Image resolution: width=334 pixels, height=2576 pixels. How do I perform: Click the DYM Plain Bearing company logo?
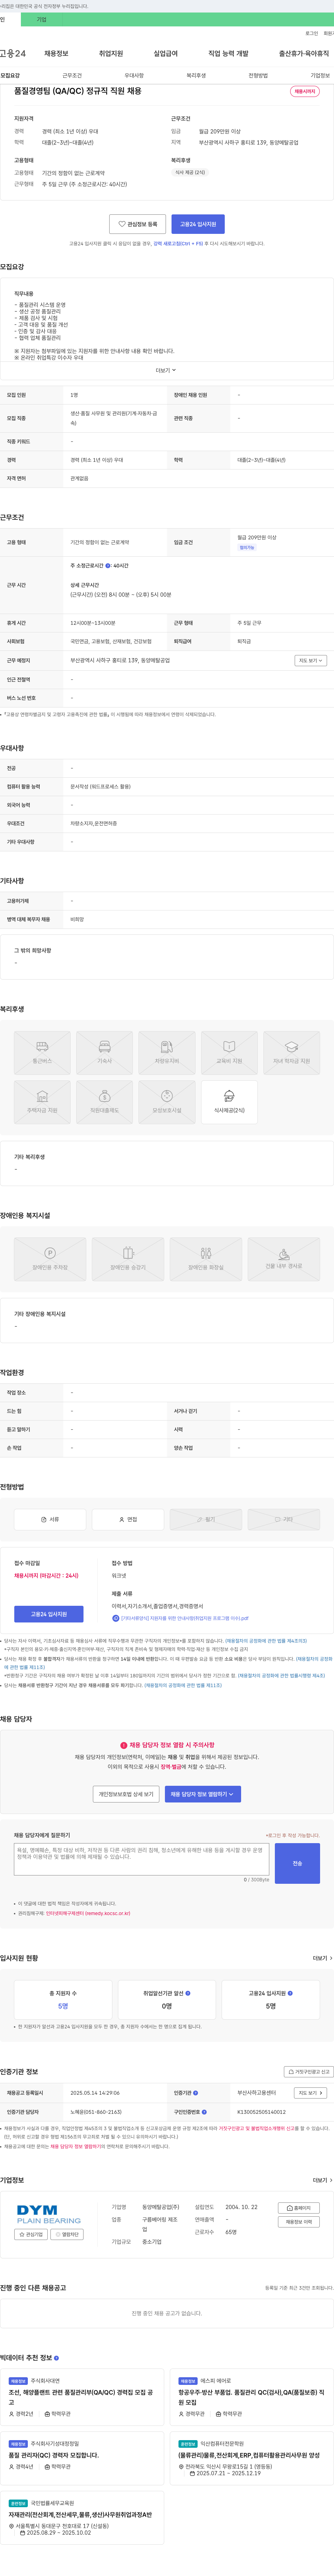pyautogui.click(x=49, y=2214)
